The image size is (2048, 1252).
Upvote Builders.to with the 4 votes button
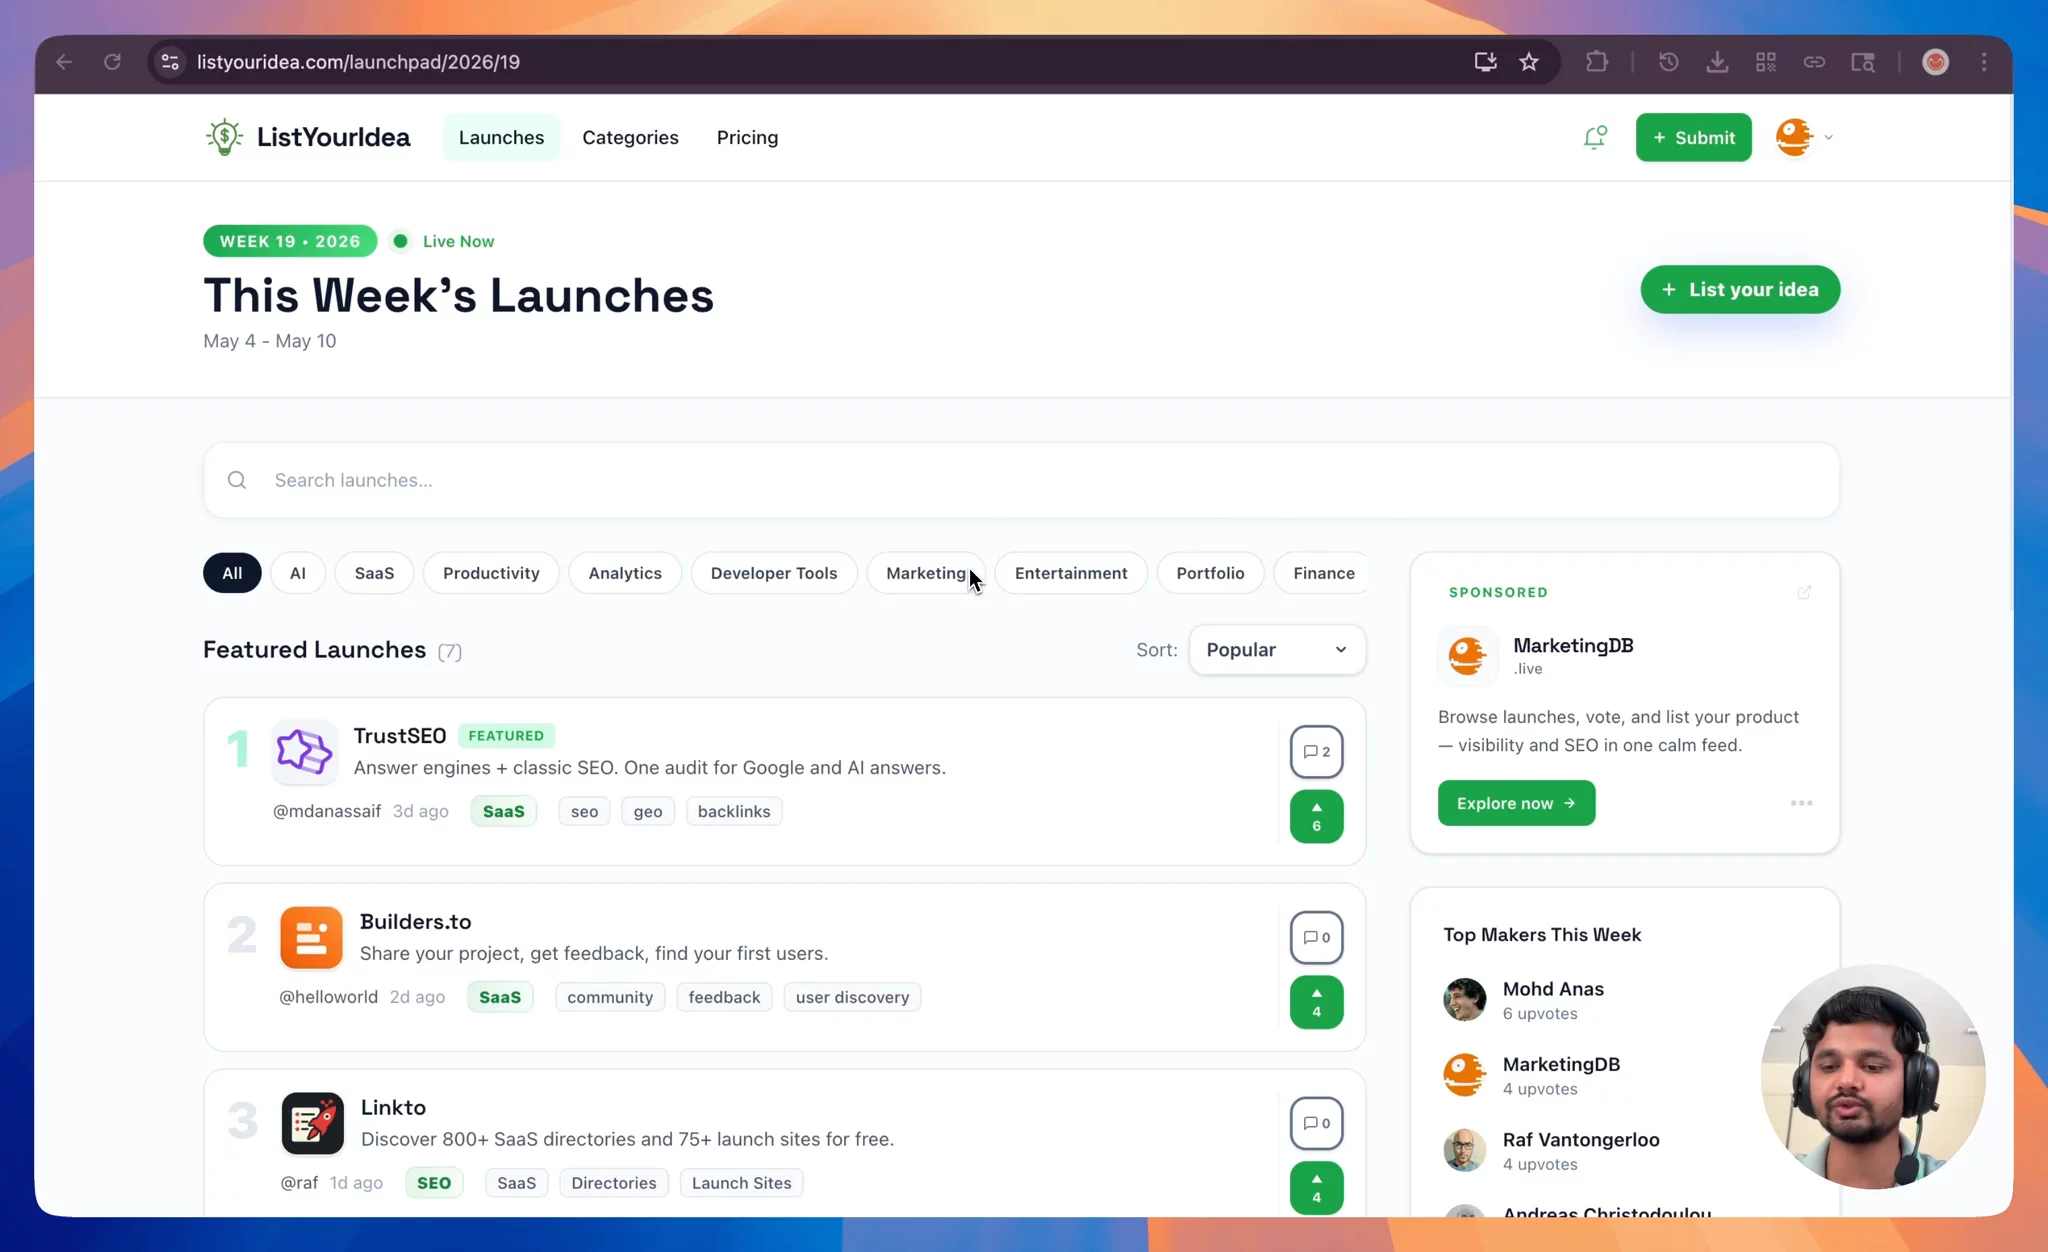(1316, 1002)
